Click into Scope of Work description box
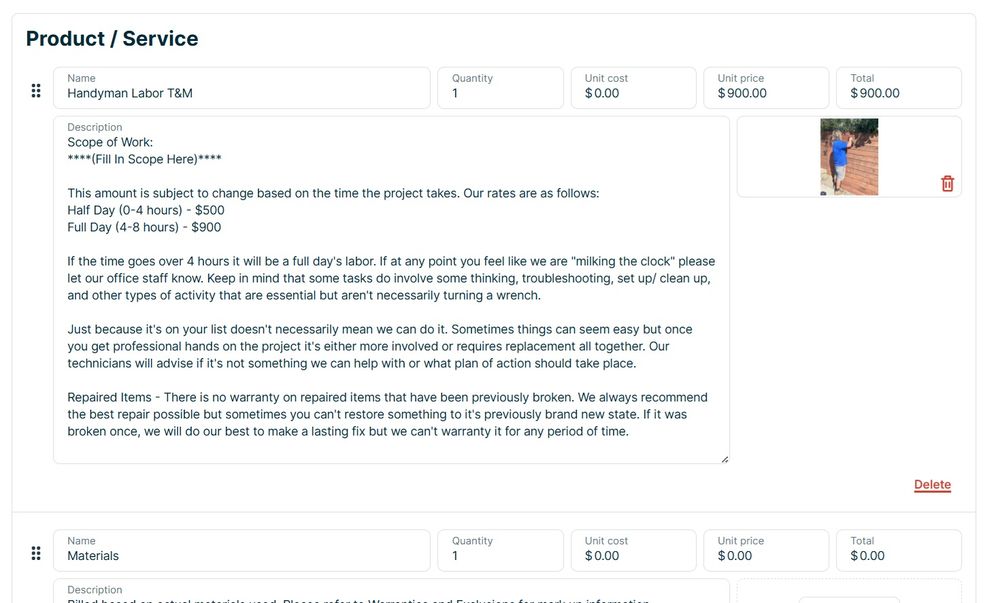 pyautogui.click(x=391, y=290)
